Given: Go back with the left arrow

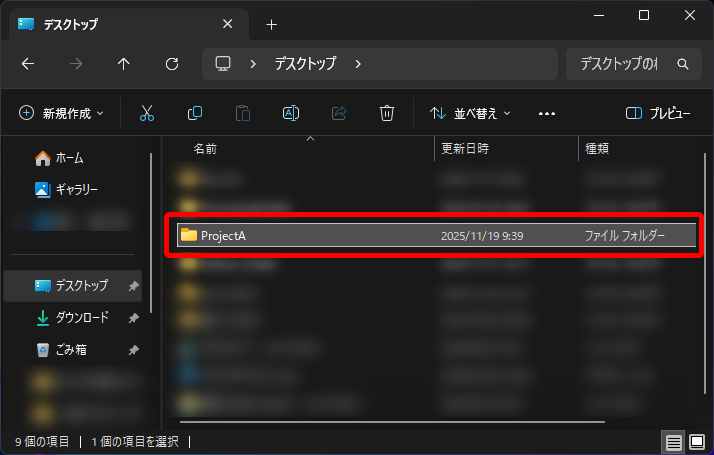Looking at the screenshot, I should (x=28, y=63).
